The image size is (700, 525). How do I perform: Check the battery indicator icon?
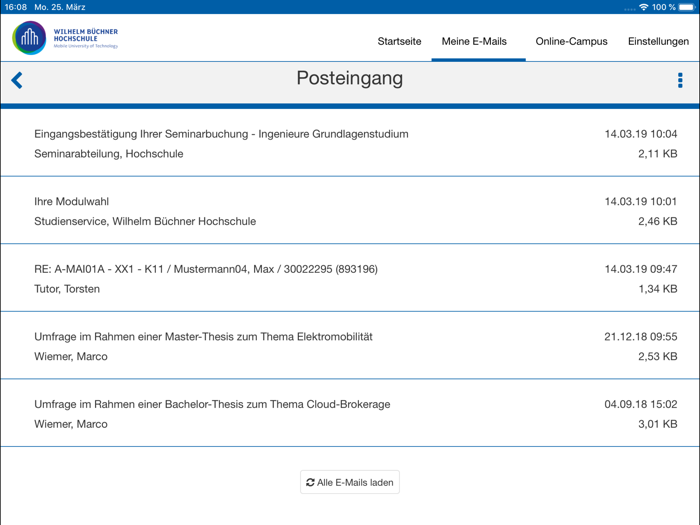coord(687,7)
